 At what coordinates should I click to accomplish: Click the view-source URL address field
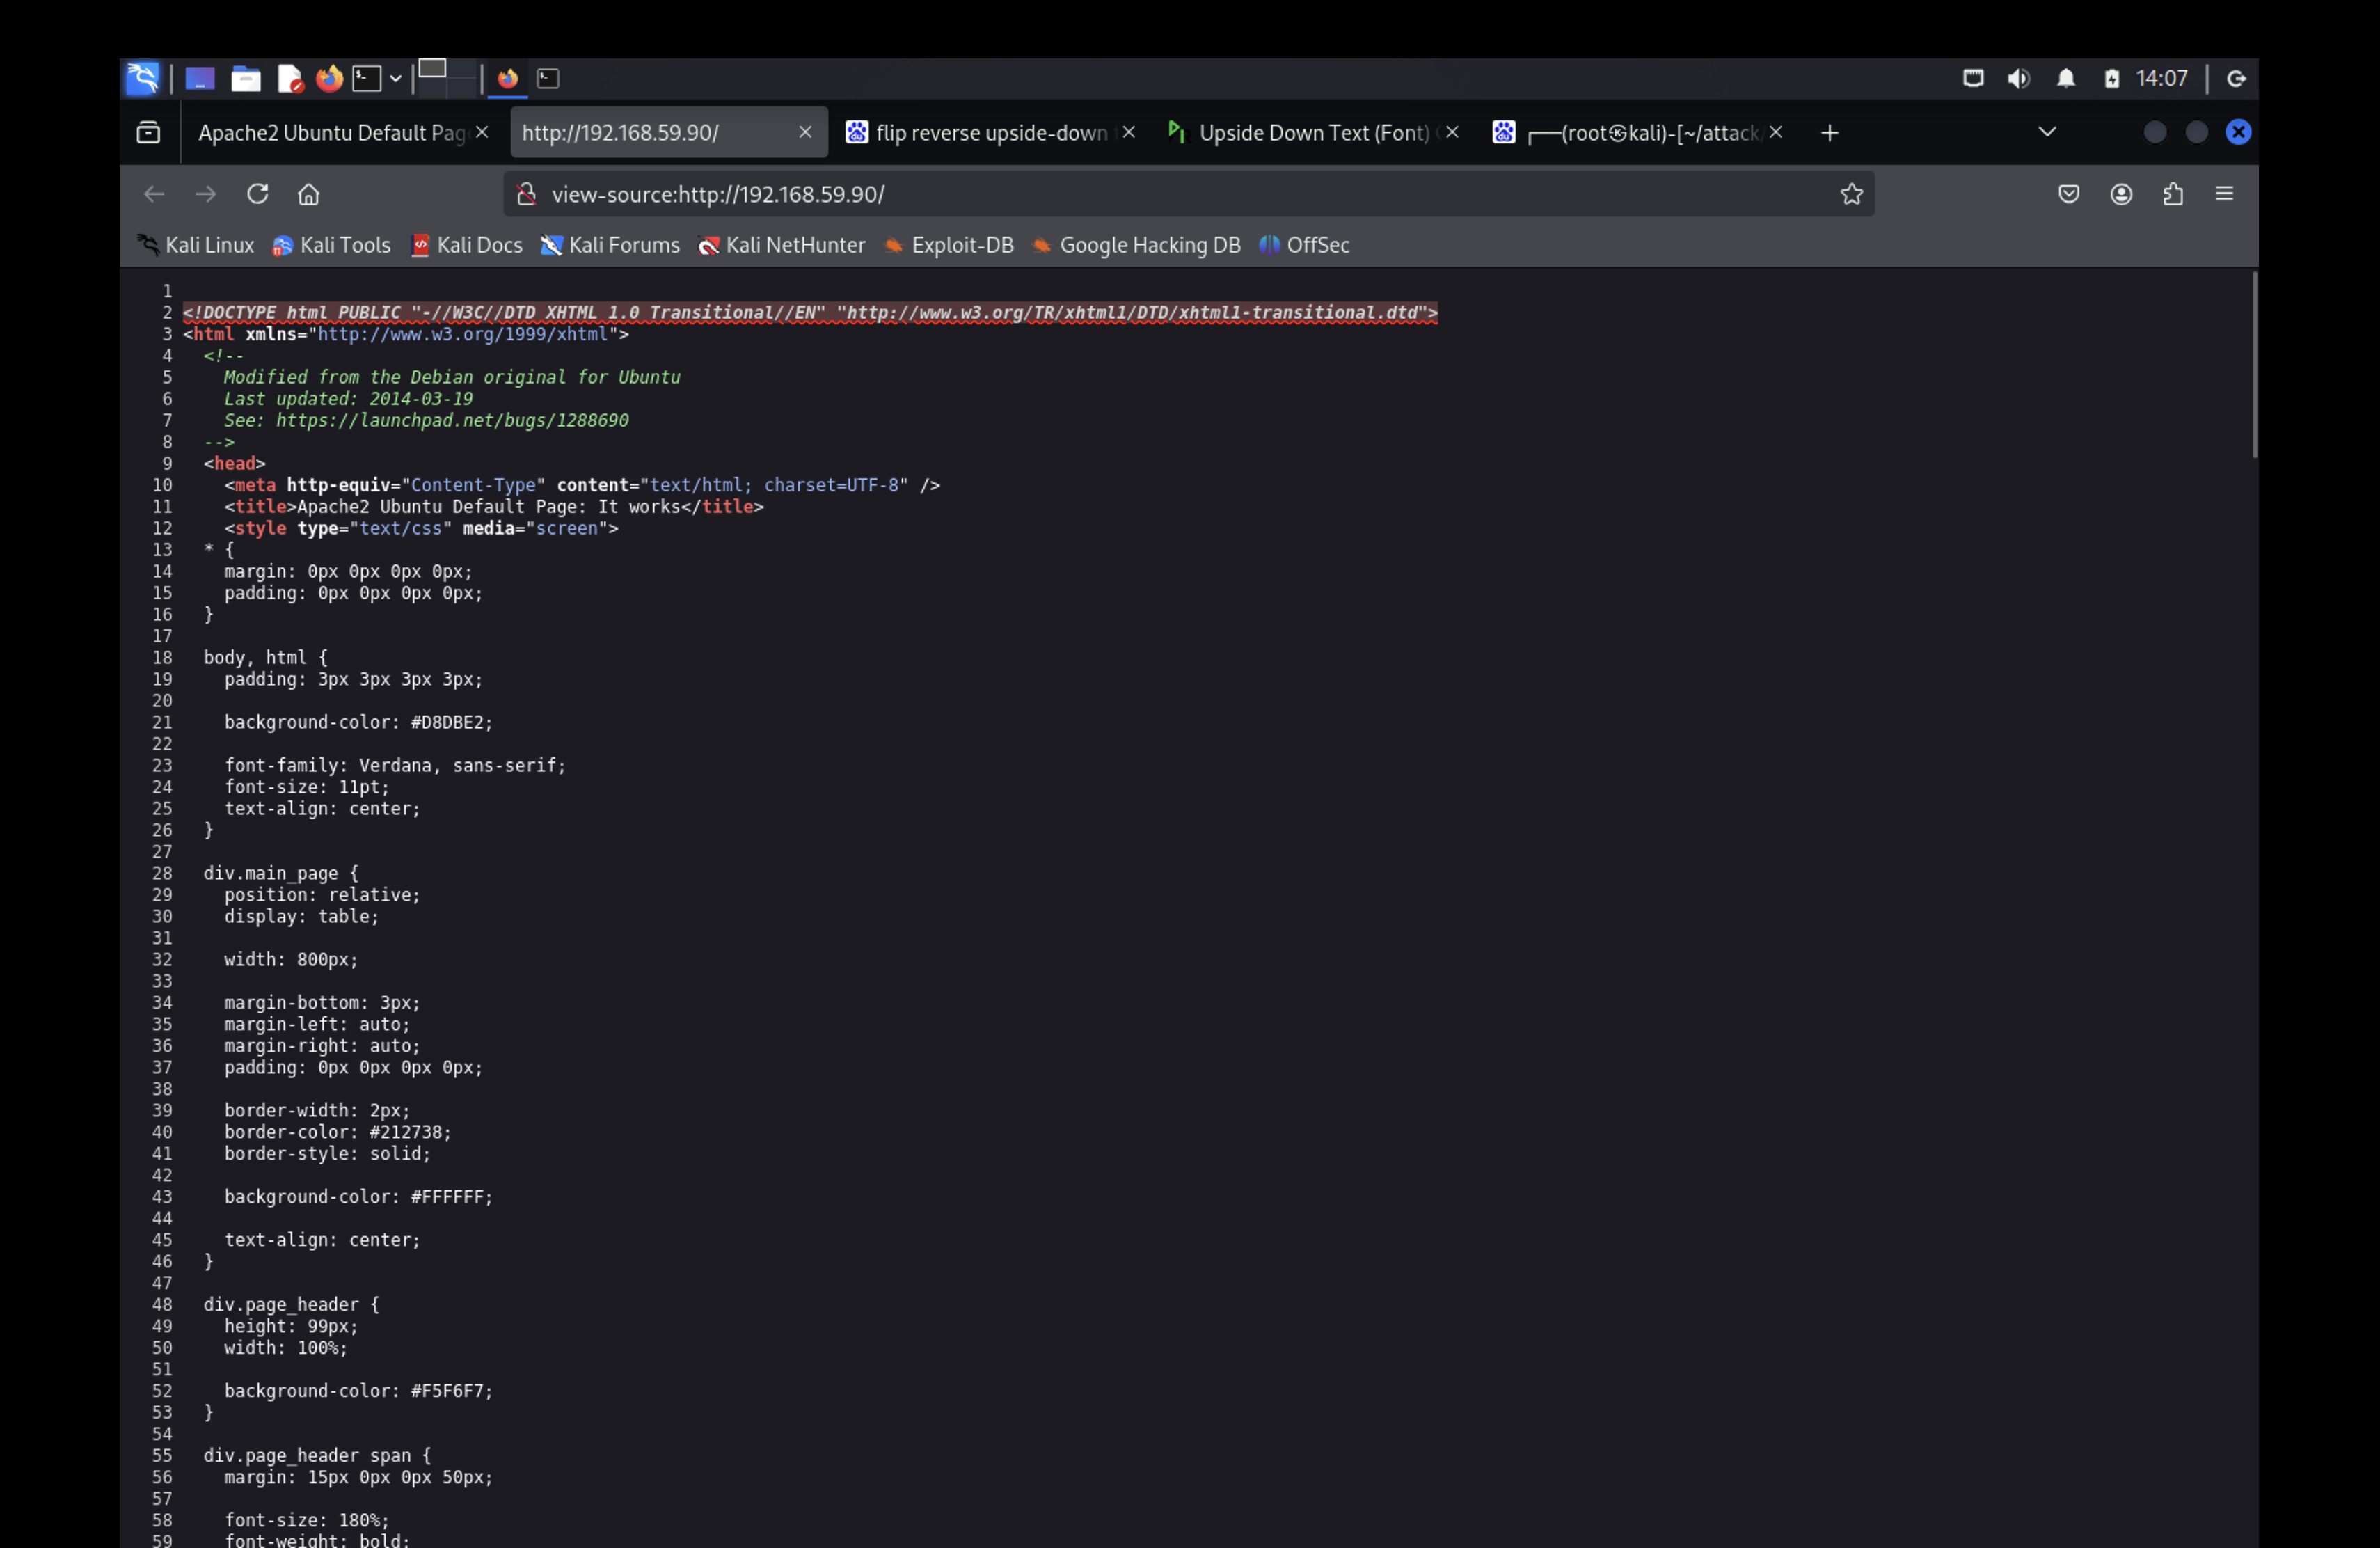click(x=1100, y=194)
